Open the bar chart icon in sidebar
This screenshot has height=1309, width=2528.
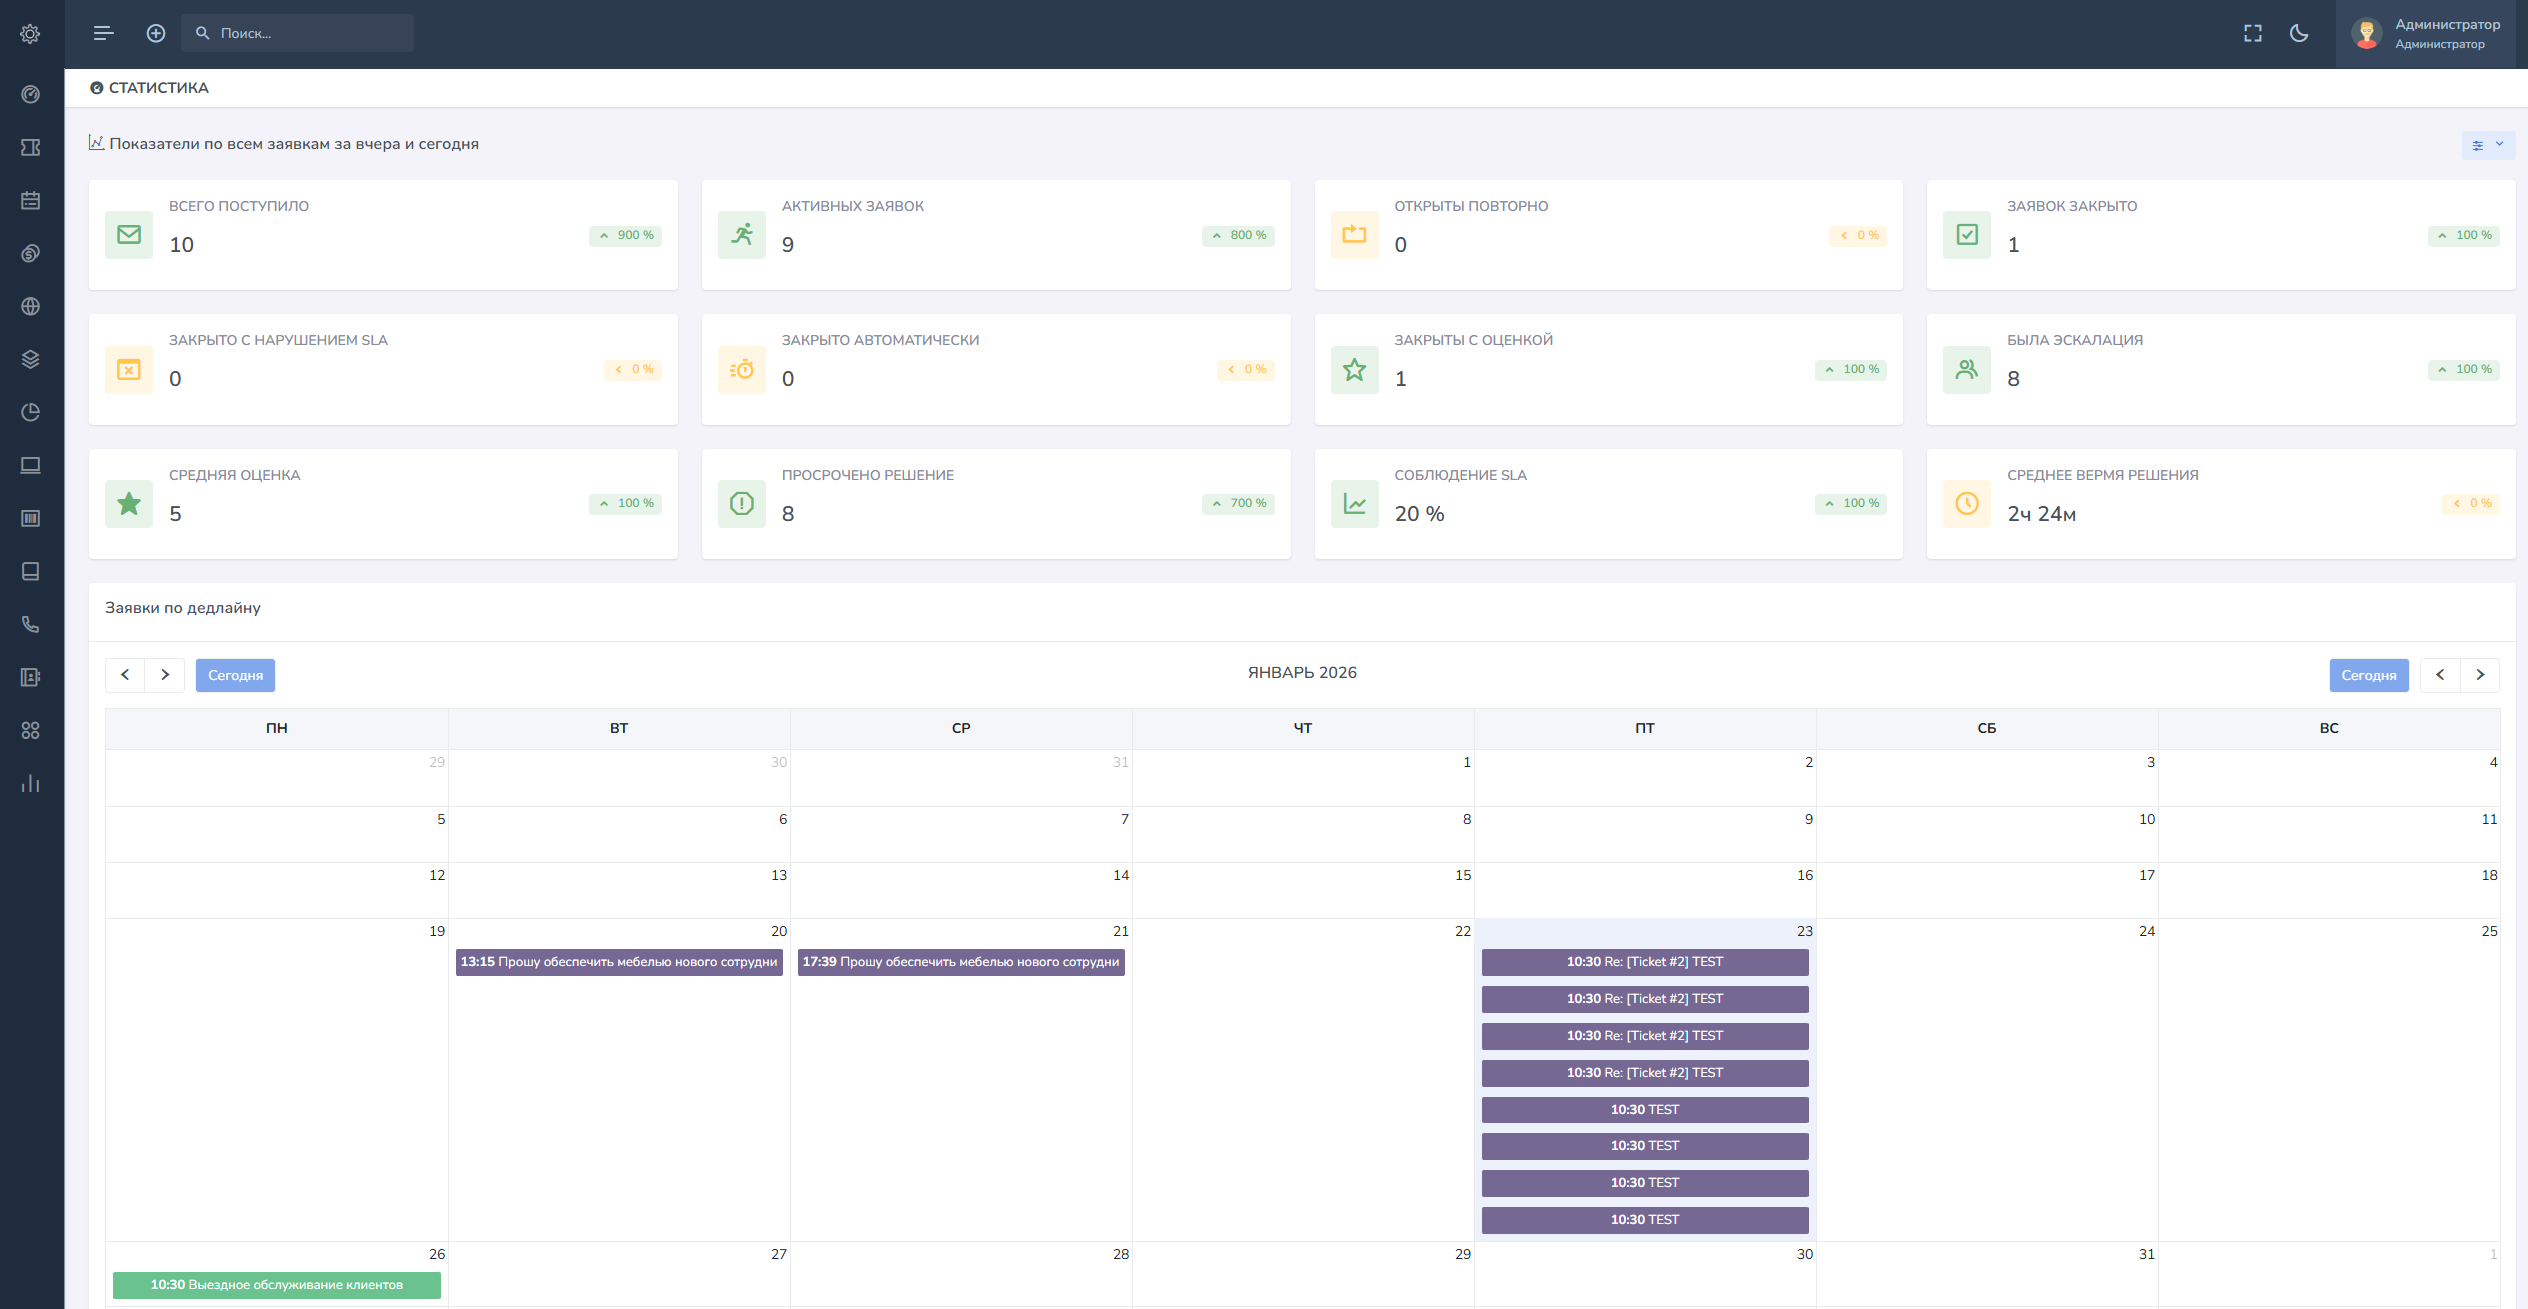pos(31,783)
